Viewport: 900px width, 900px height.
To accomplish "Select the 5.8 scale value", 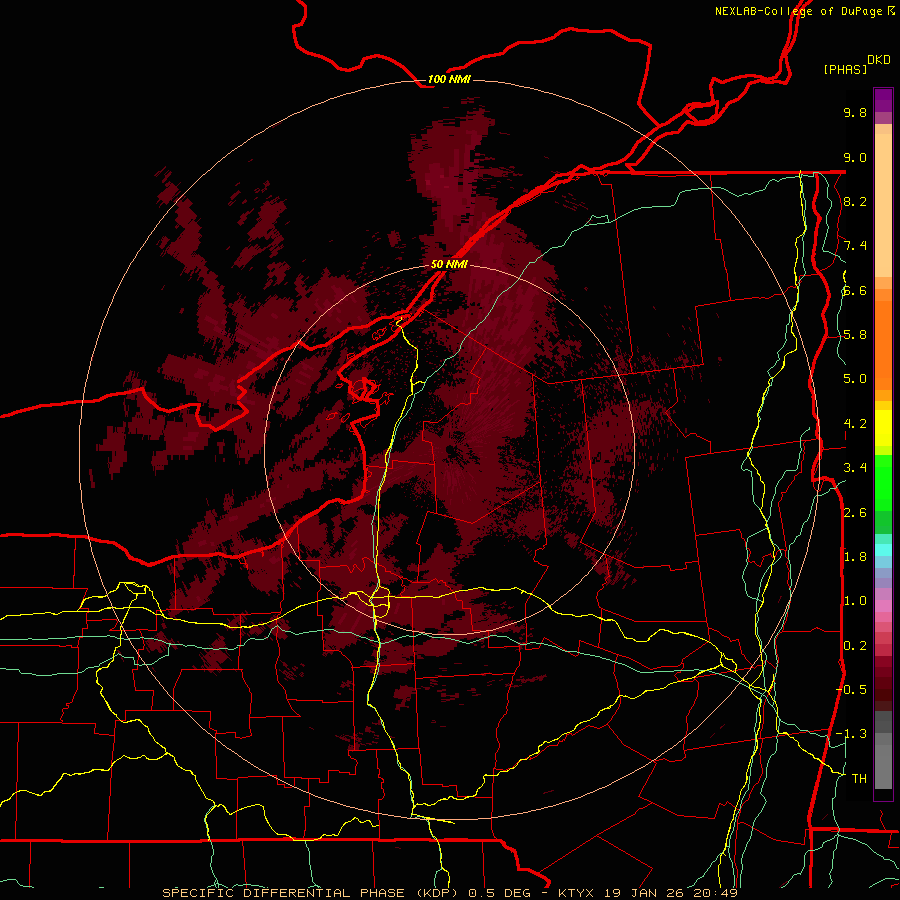I will click(x=855, y=335).
